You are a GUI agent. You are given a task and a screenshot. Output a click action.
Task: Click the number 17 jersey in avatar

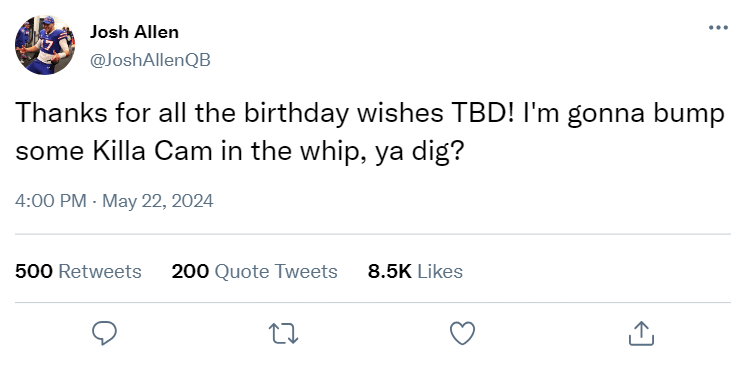[47, 45]
